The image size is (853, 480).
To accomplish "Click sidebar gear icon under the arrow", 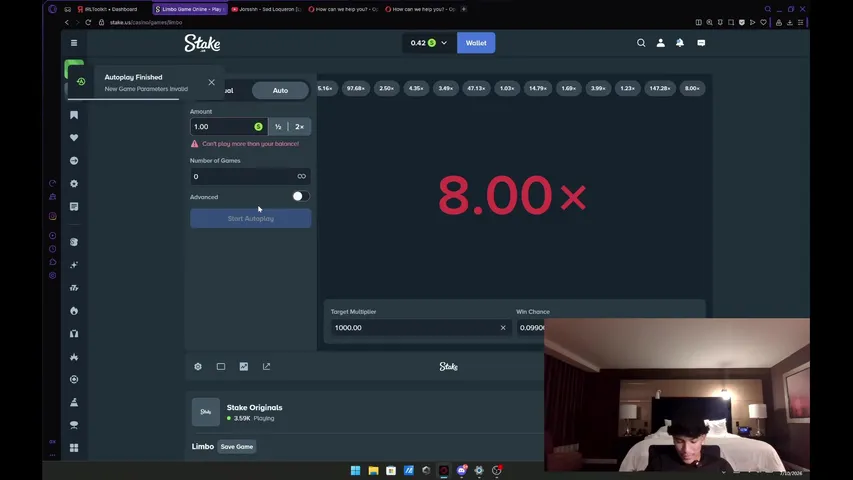I will pyautogui.click(x=74, y=183).
